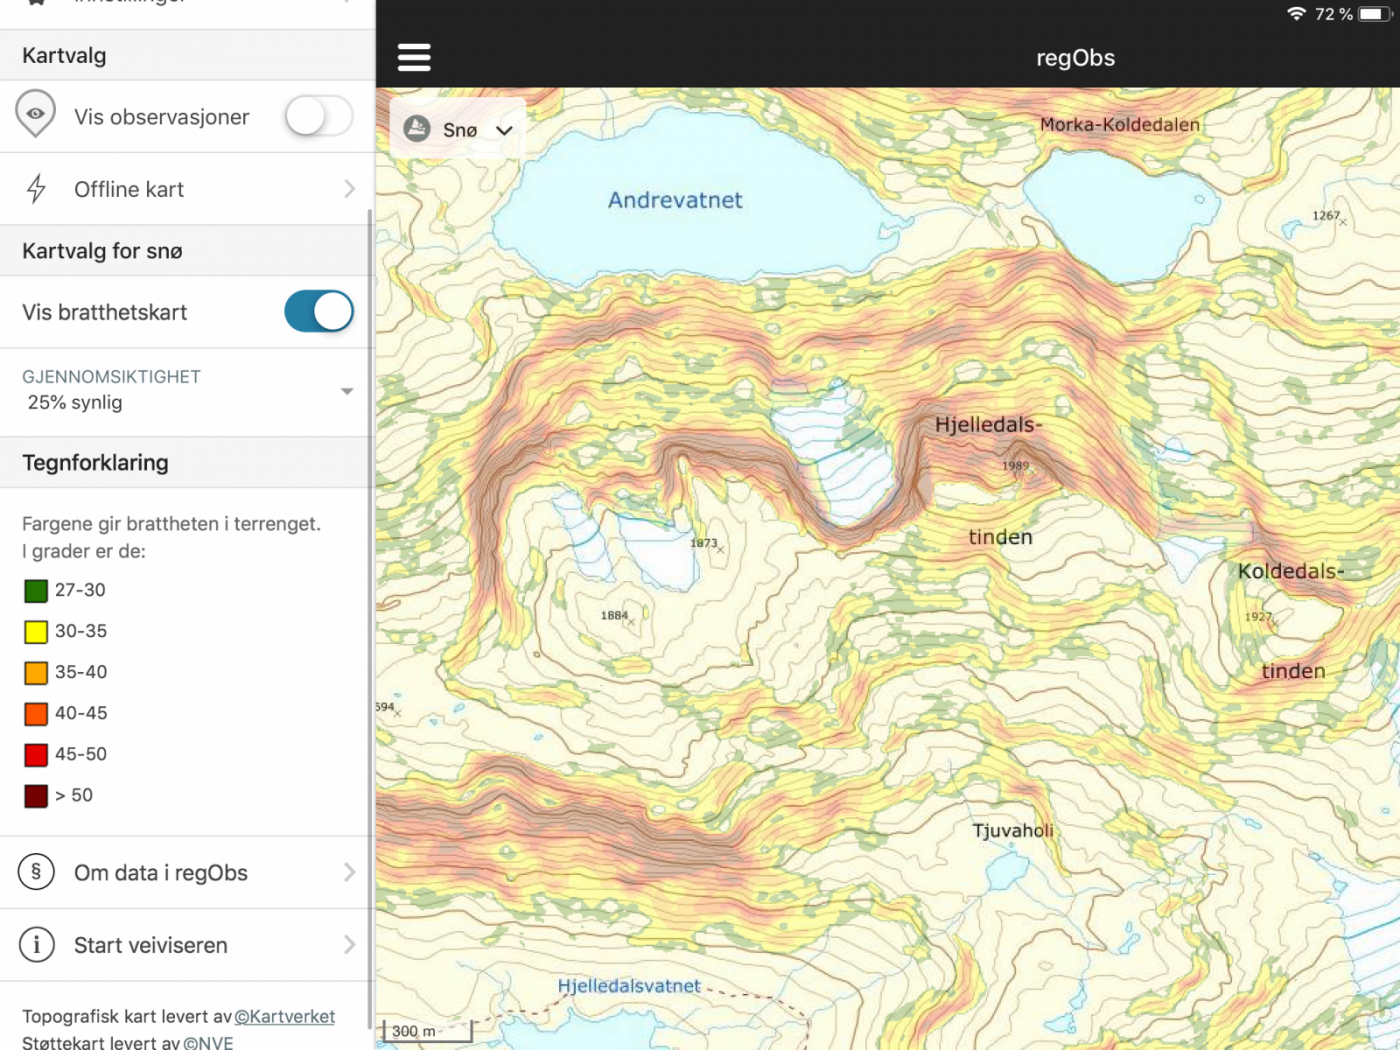Click the yellow 30-35 legend swatch
Viewport: 1400px width, 1050px height.
click(36, 632)
